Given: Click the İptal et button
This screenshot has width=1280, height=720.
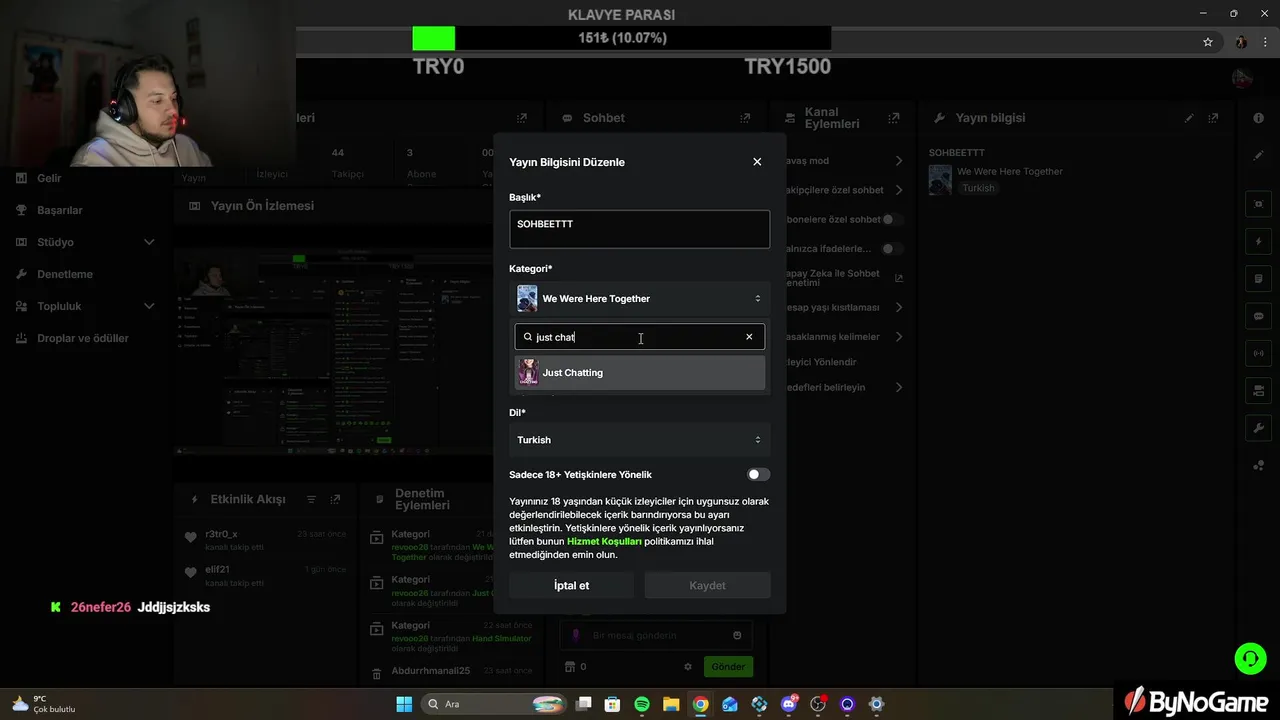Looking at the screenshot, I should tap(571, 586).
